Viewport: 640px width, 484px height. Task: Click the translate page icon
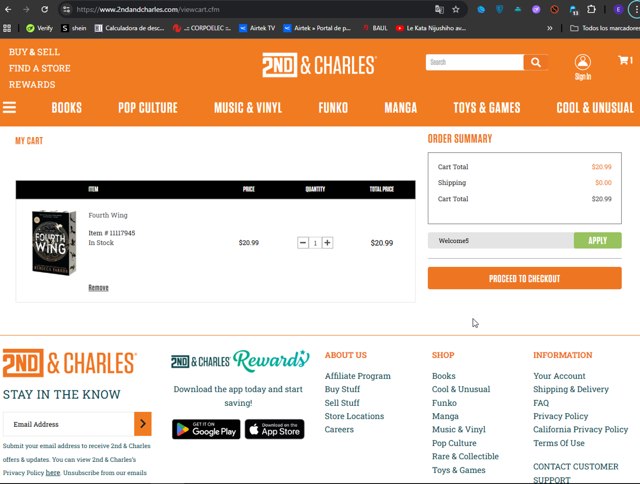point(439,9)
